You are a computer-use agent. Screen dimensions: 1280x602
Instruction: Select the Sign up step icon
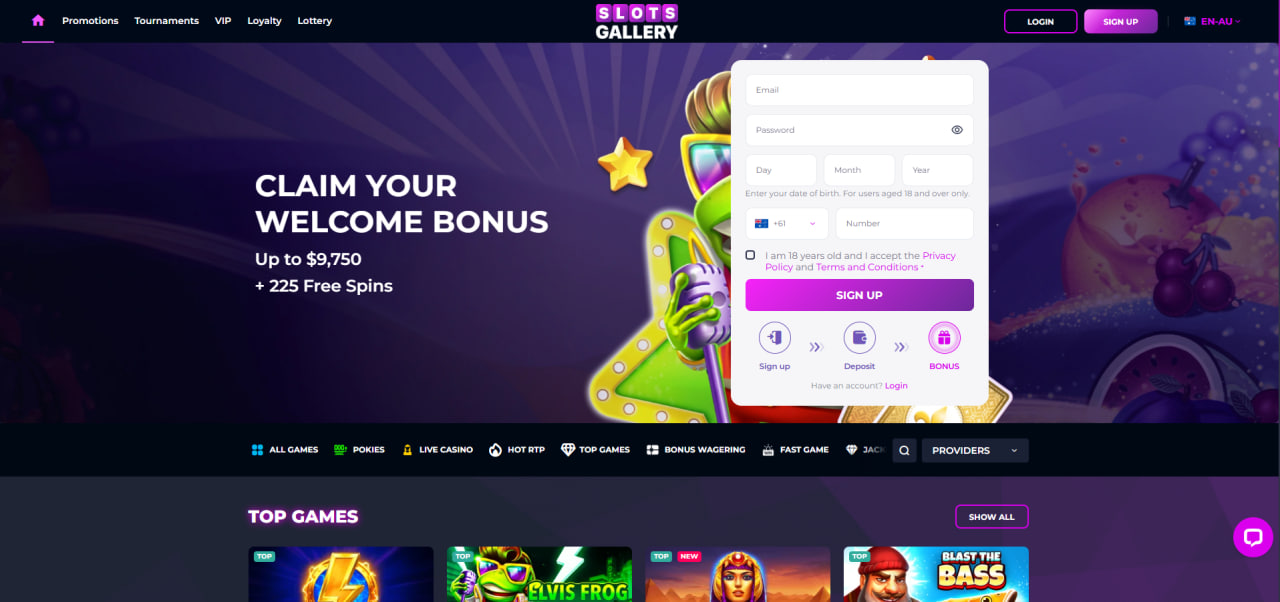(774, 338)
